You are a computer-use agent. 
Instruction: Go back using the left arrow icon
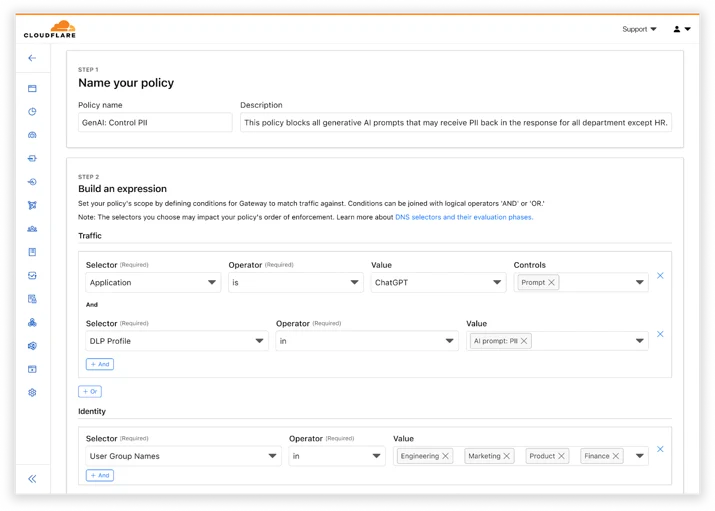coord(32,58)
